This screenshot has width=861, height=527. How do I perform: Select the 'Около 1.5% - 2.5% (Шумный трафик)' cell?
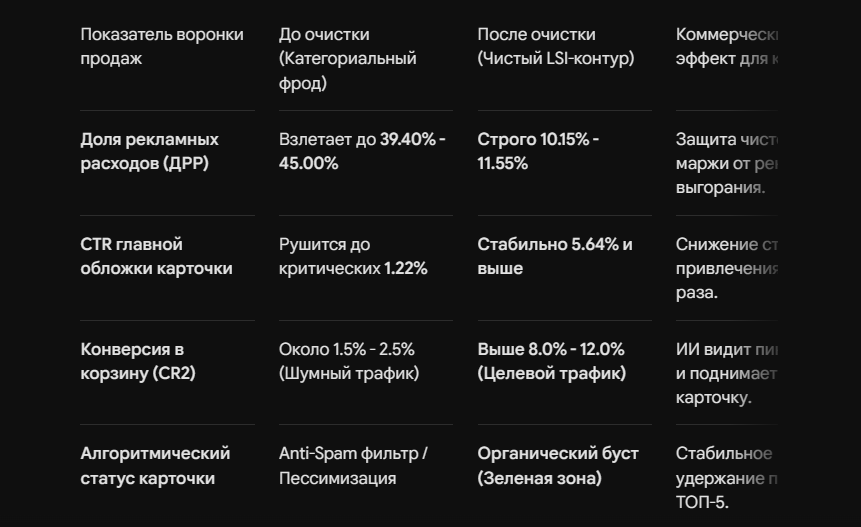point(349,361)
